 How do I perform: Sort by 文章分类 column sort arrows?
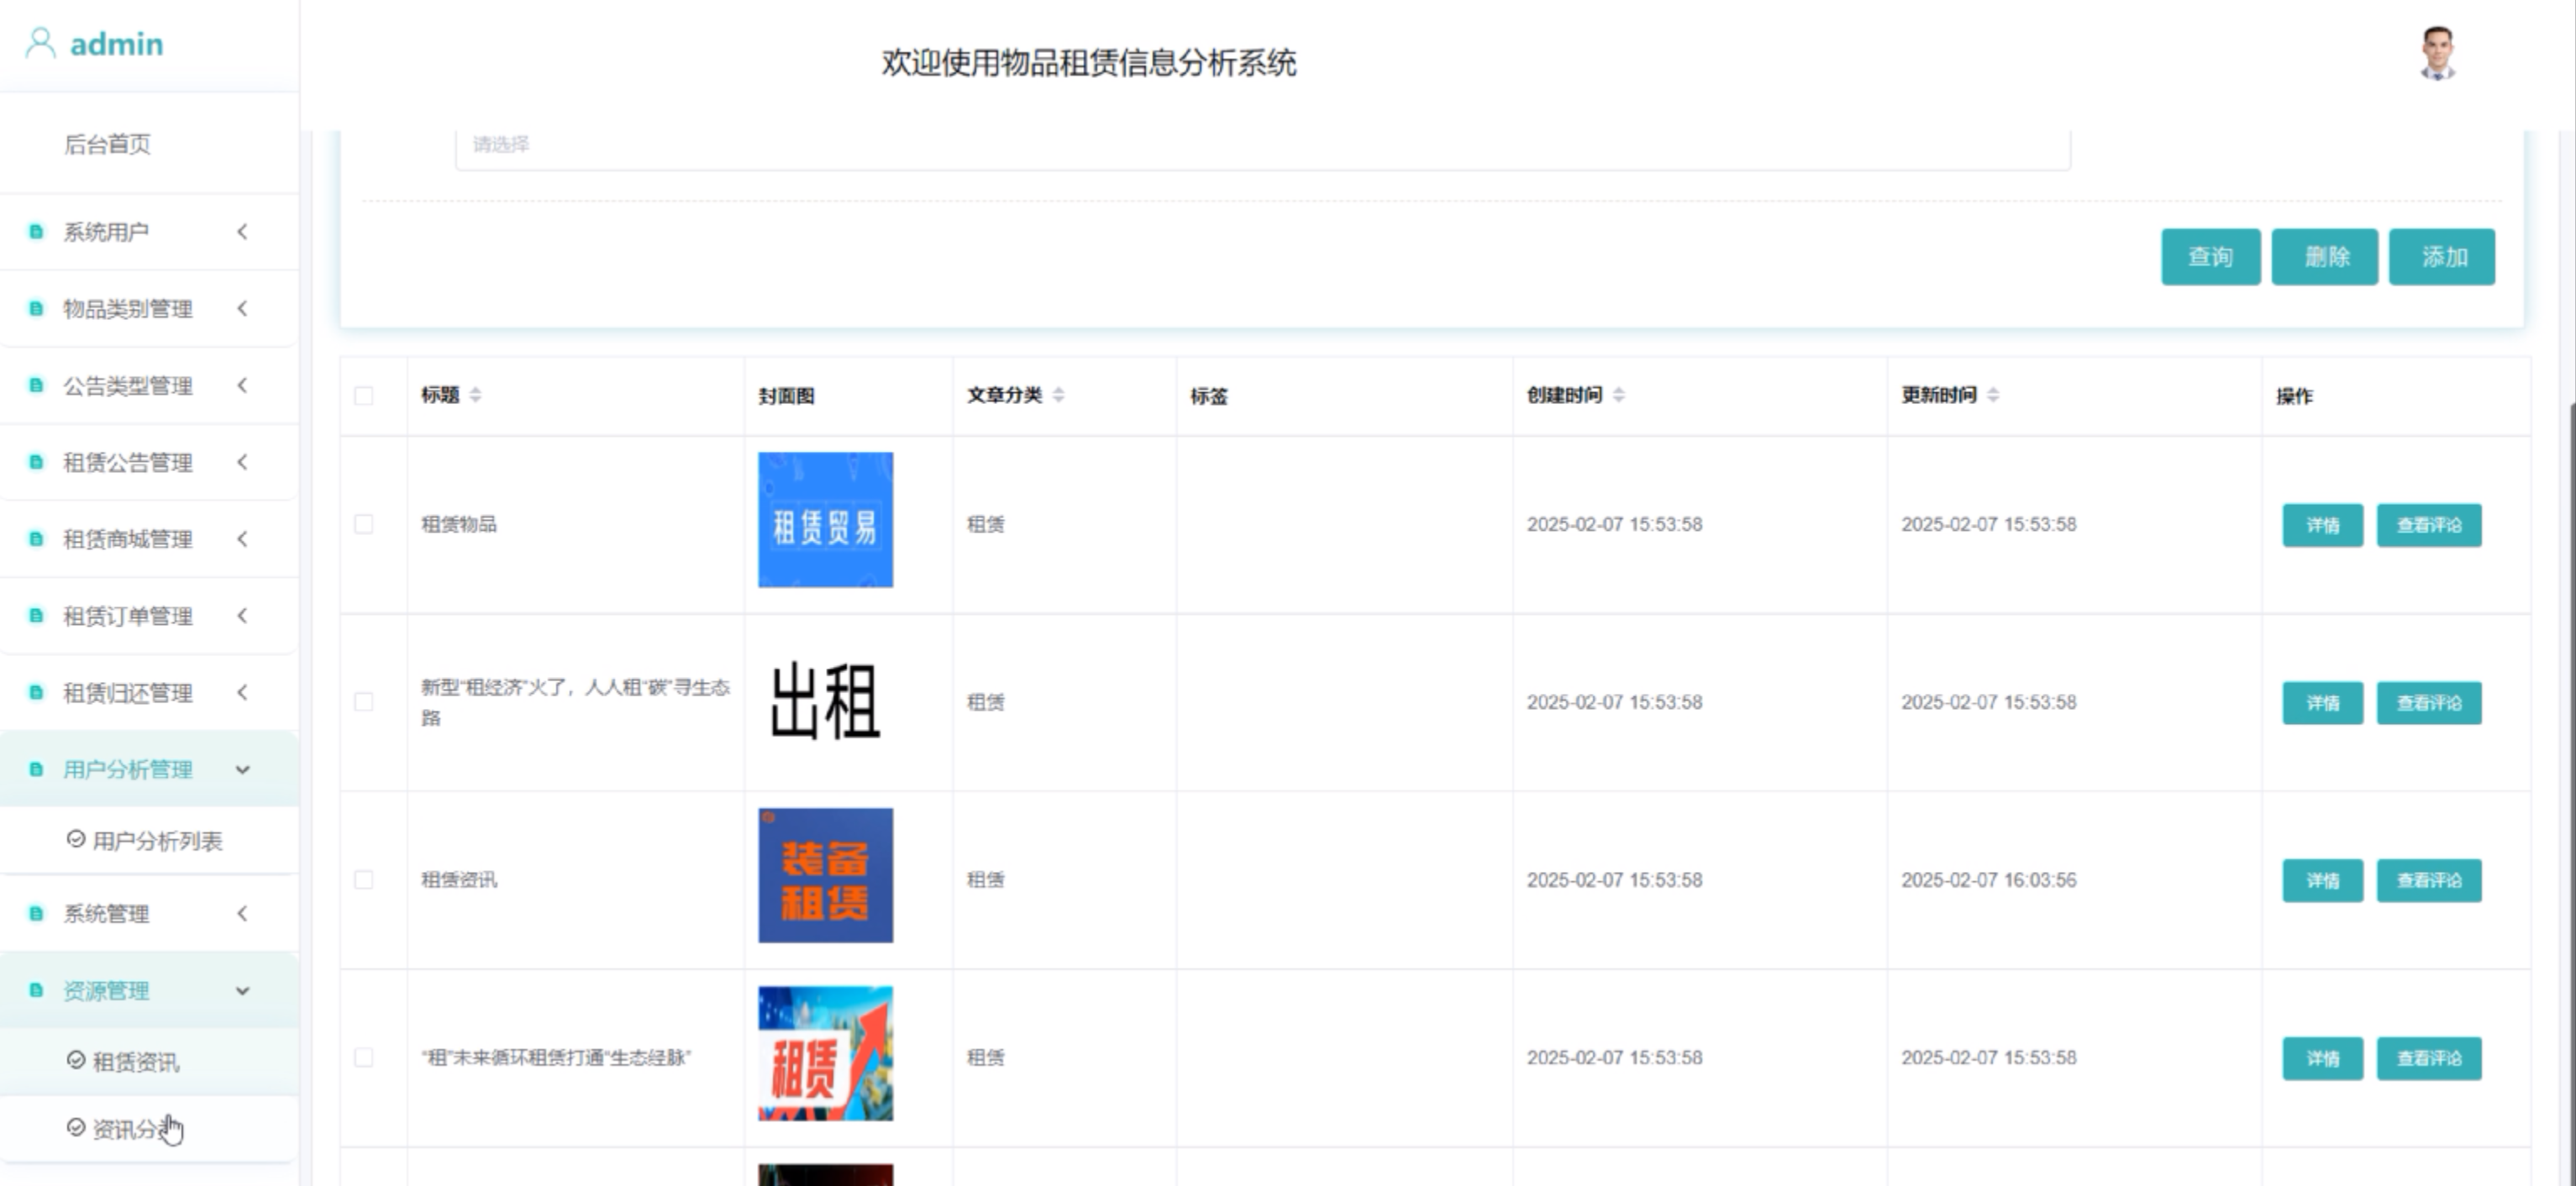coord(1058,395)
